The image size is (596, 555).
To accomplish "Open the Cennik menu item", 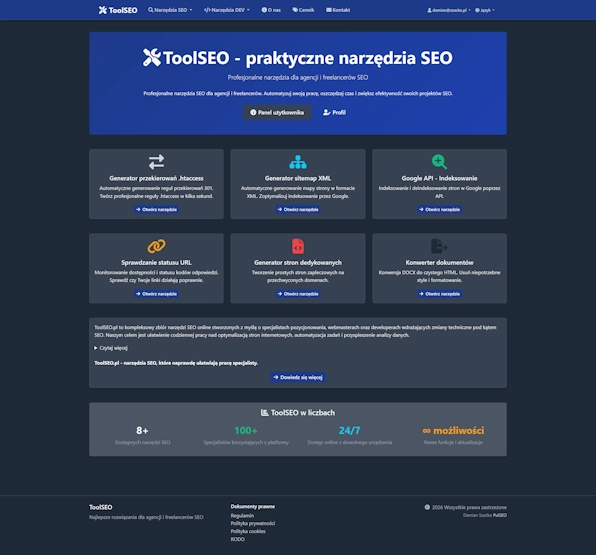I will pyautogui.click(x=303, y=10).
